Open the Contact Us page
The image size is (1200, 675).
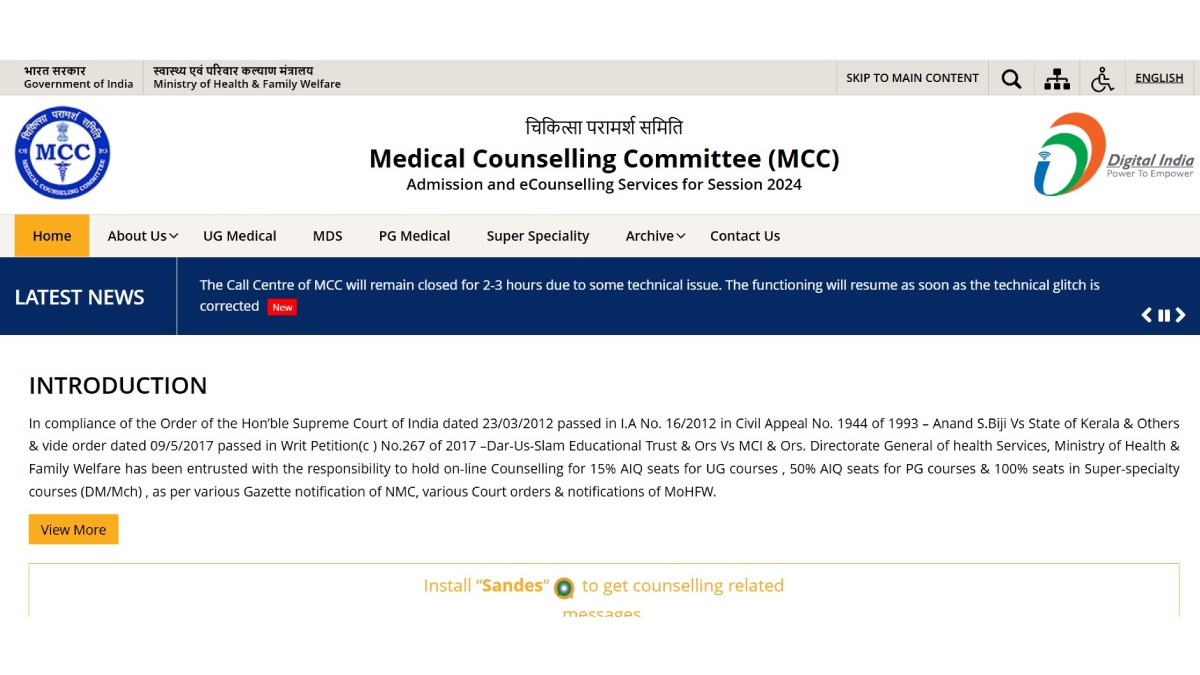(744, 236)
